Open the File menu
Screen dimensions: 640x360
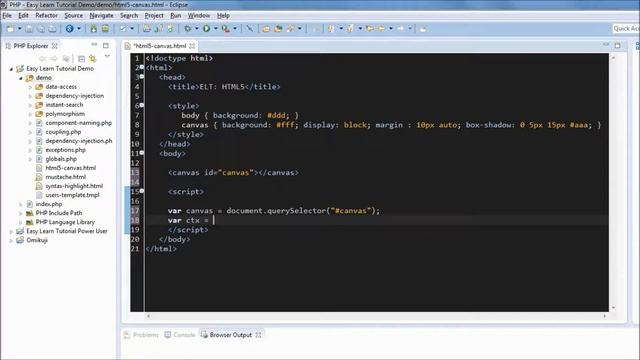pos(7,16)
